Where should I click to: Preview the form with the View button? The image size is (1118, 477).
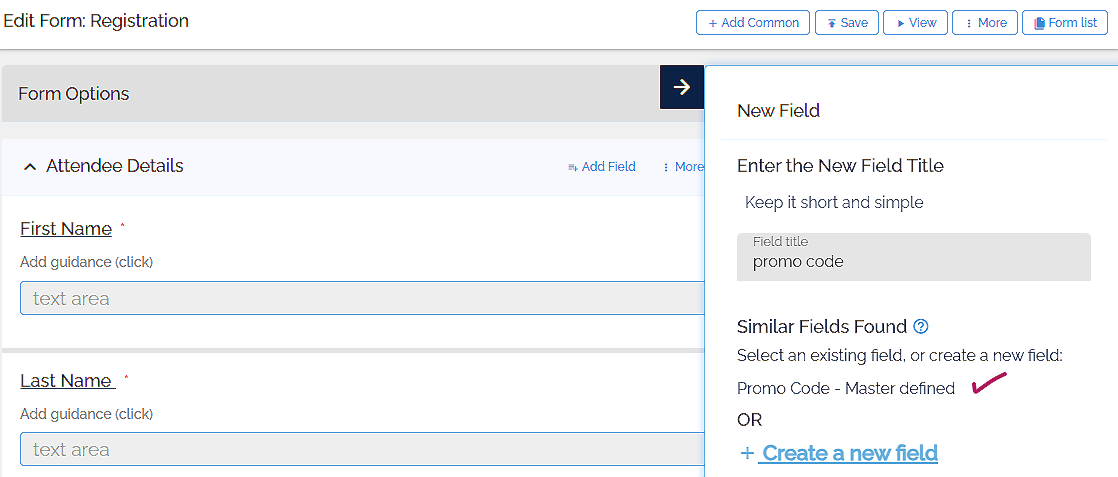(x=915, y=23)
